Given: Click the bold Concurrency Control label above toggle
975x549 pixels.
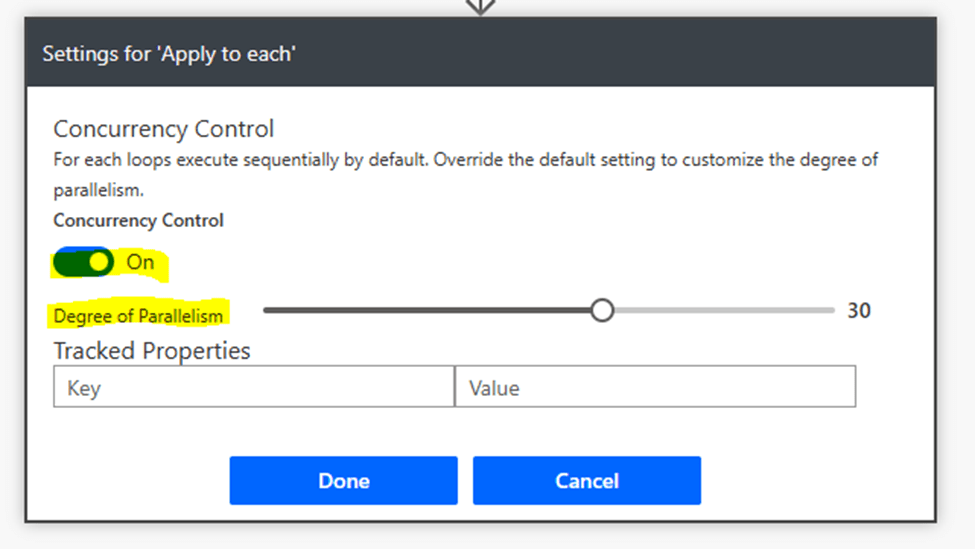Looking at the screenshot, I should [x=138, y=221].
